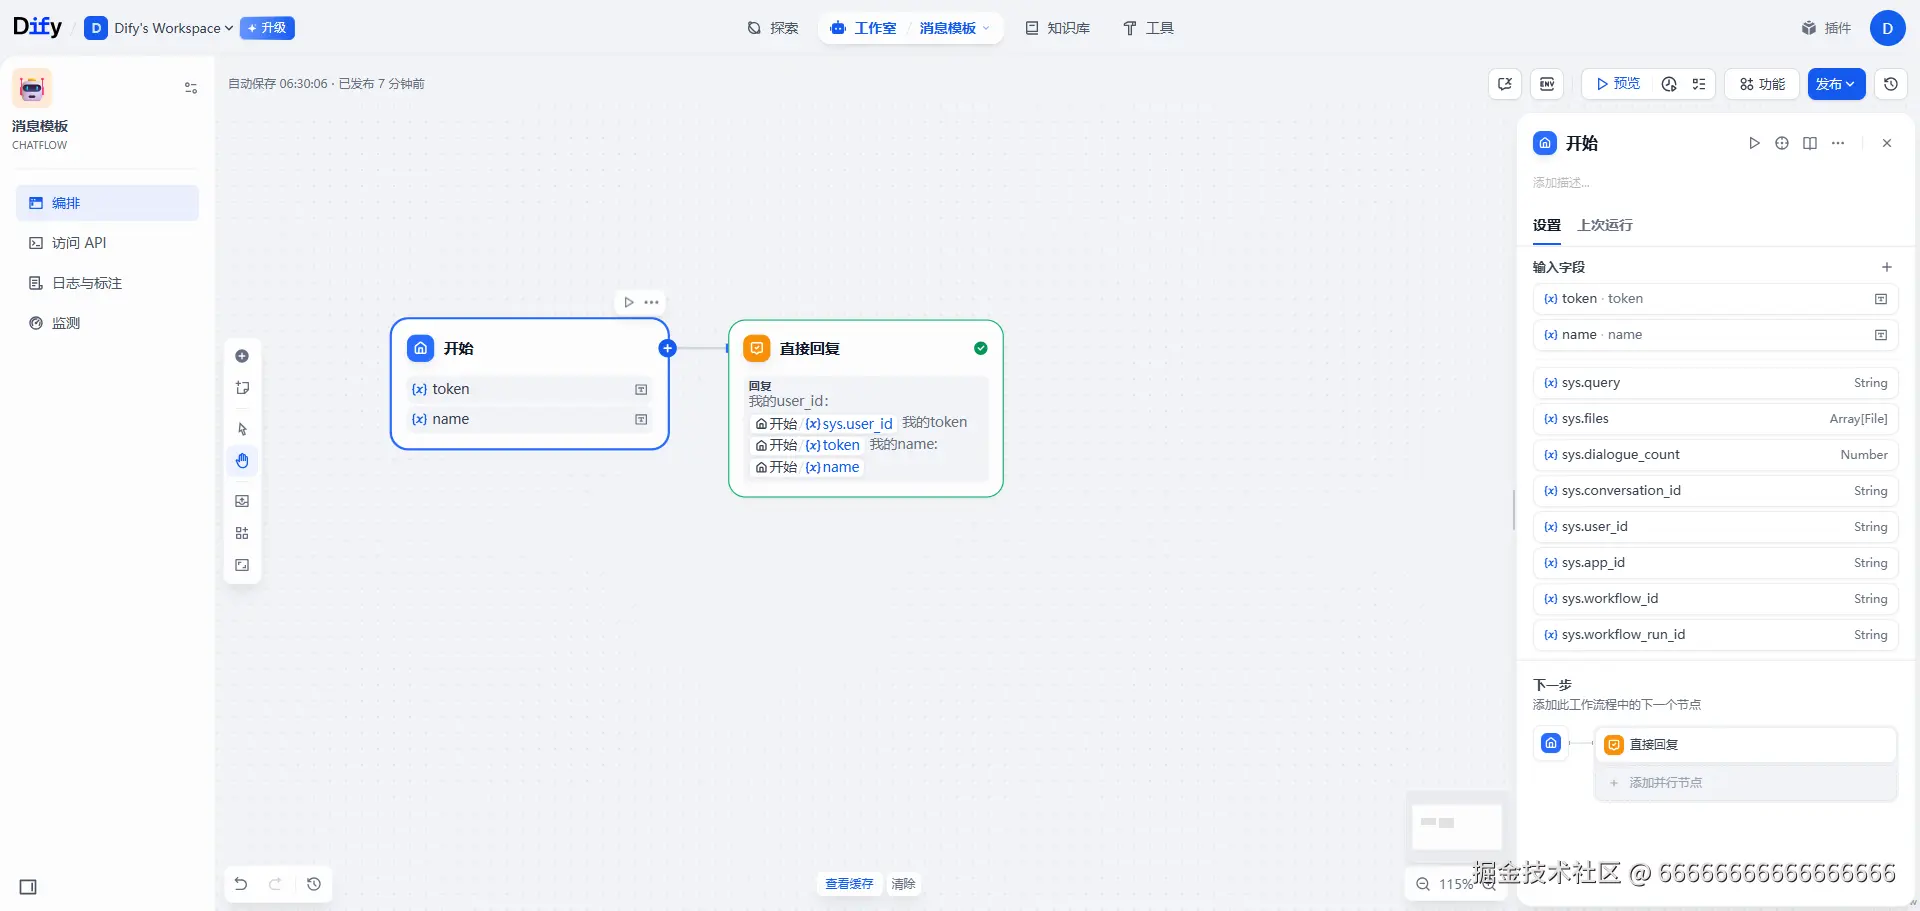Click the panel layout book icon

tap(1810, 143)
